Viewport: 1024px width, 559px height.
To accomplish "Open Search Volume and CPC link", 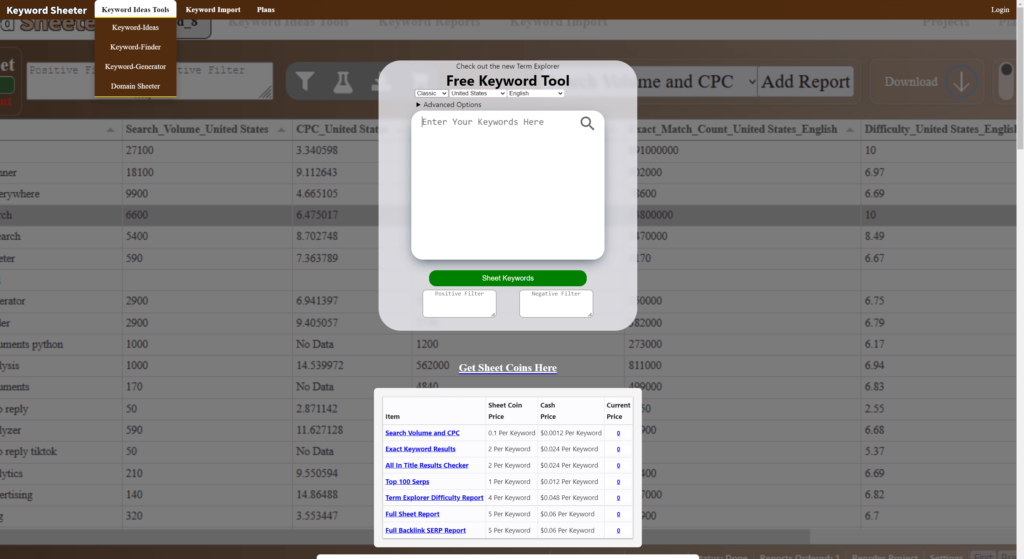I will (422, 433).
